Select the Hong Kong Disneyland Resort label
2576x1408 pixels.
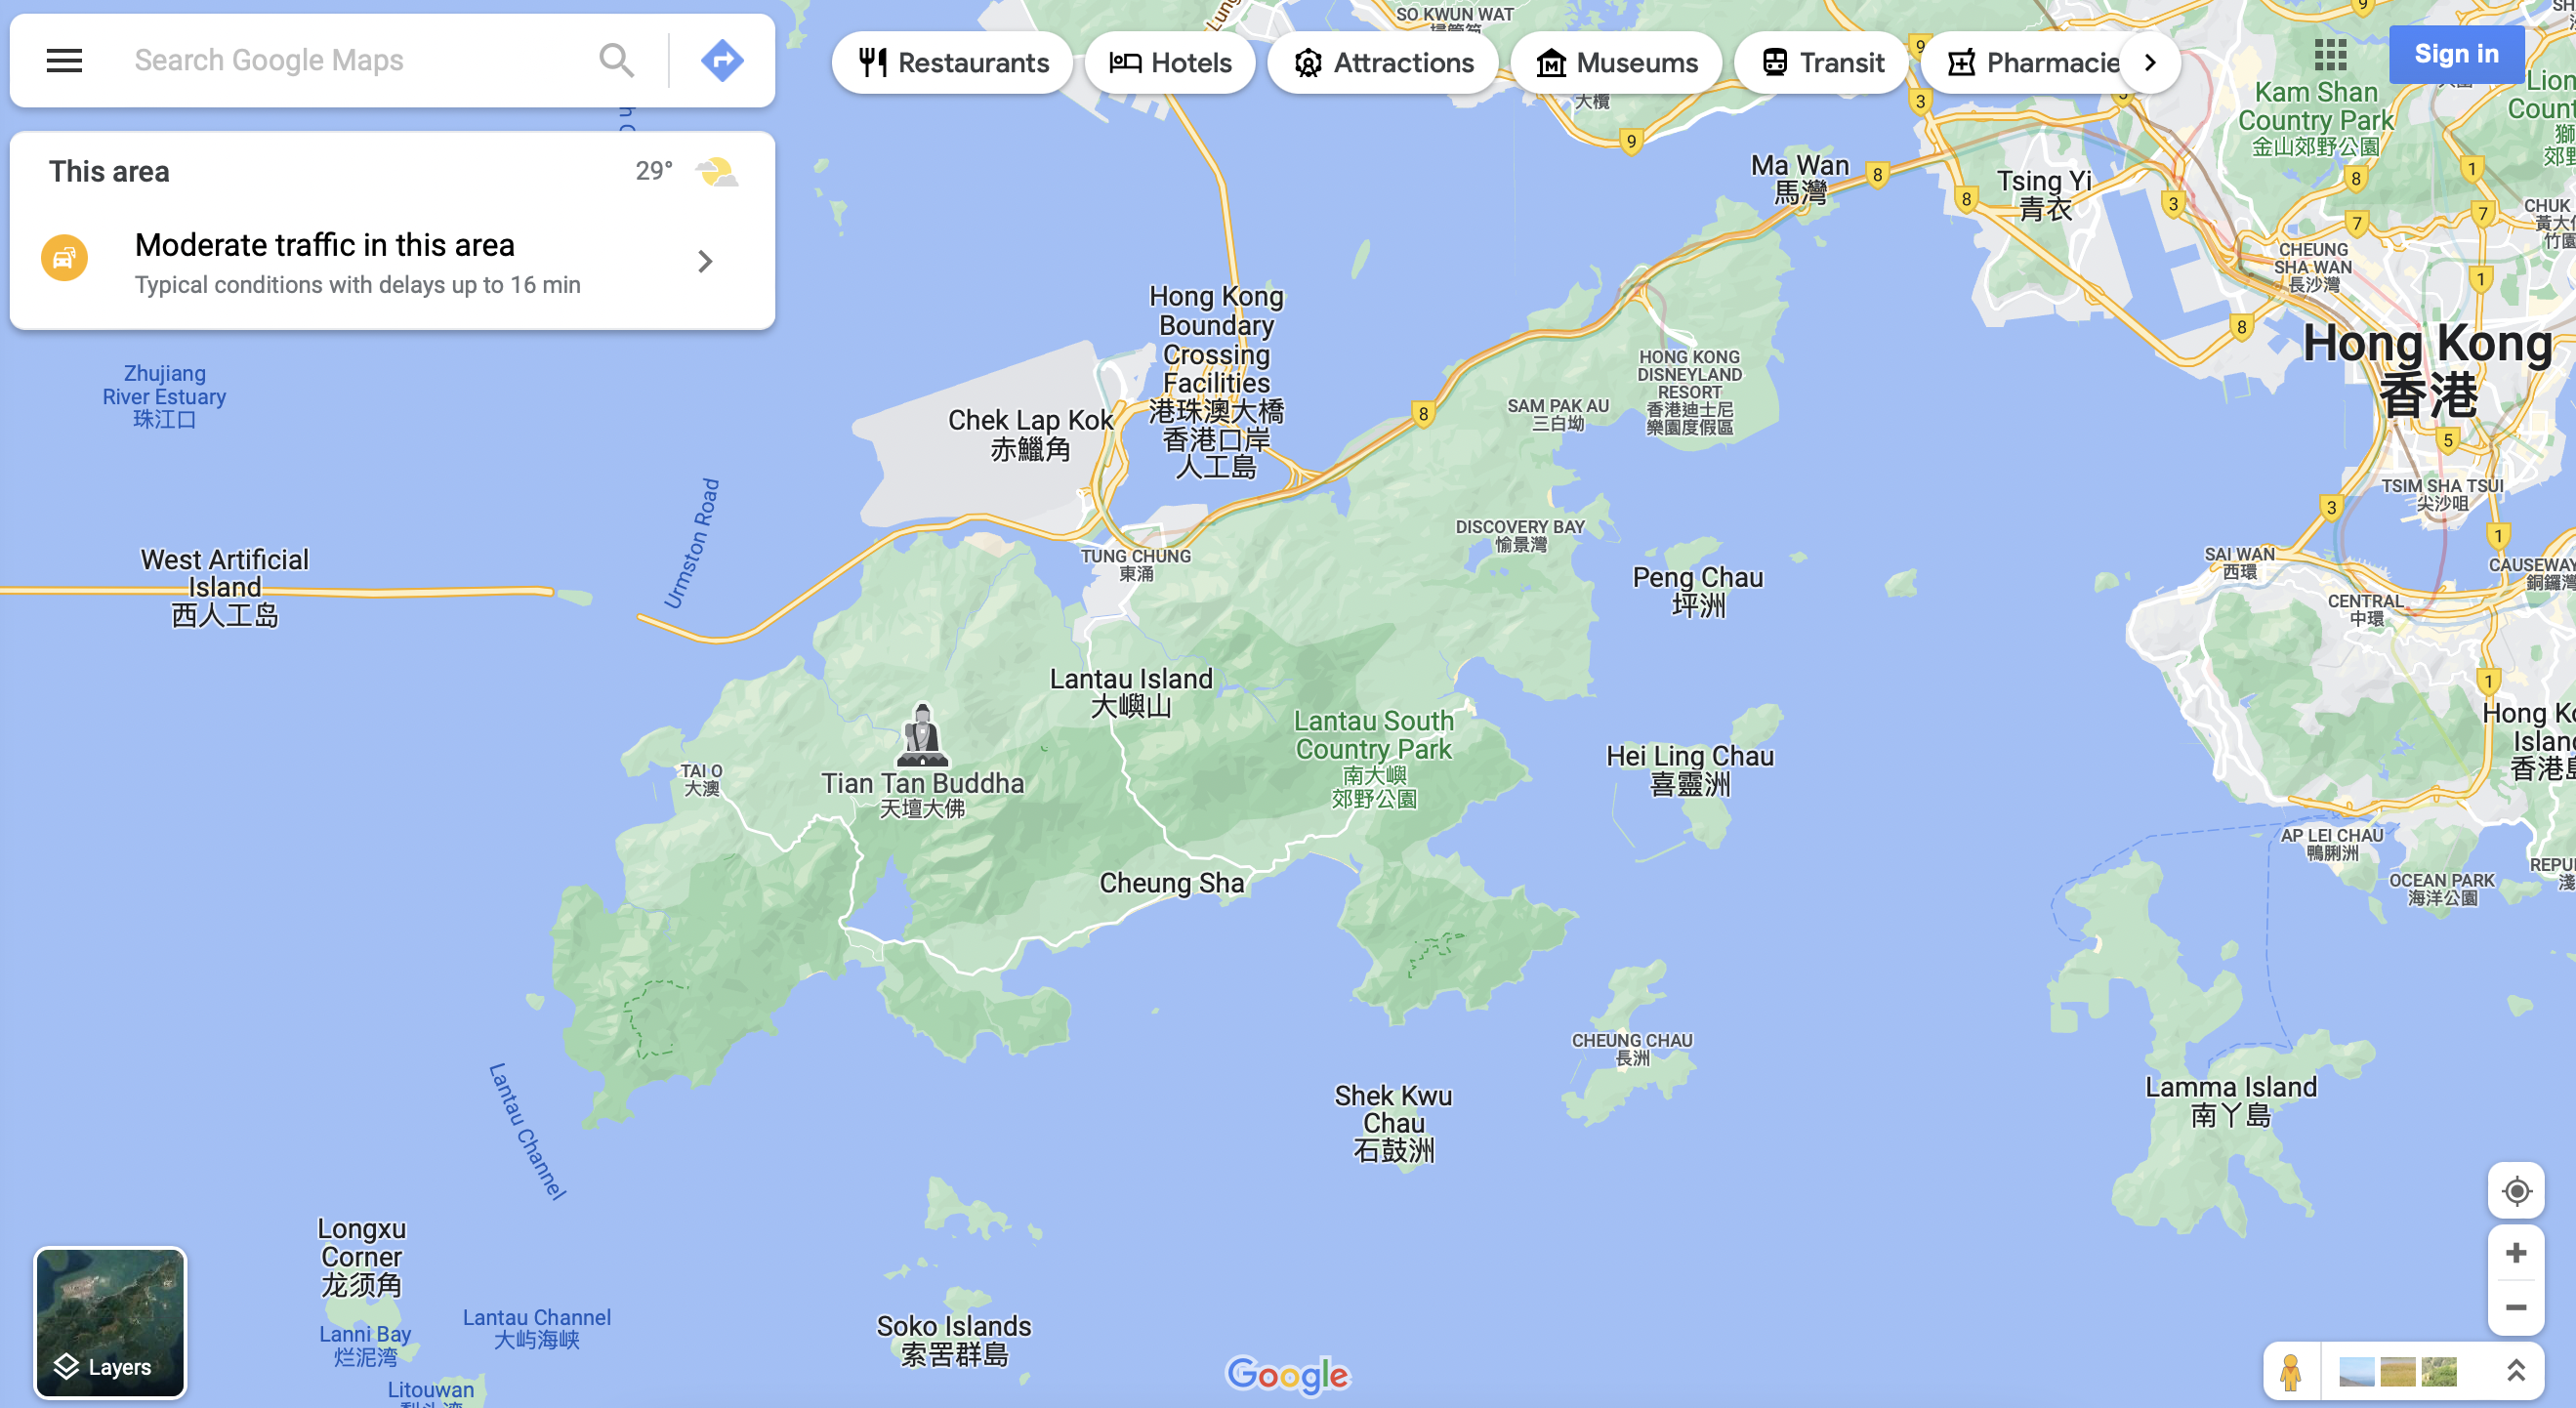pyautogui.click(x=1689, y=392)
